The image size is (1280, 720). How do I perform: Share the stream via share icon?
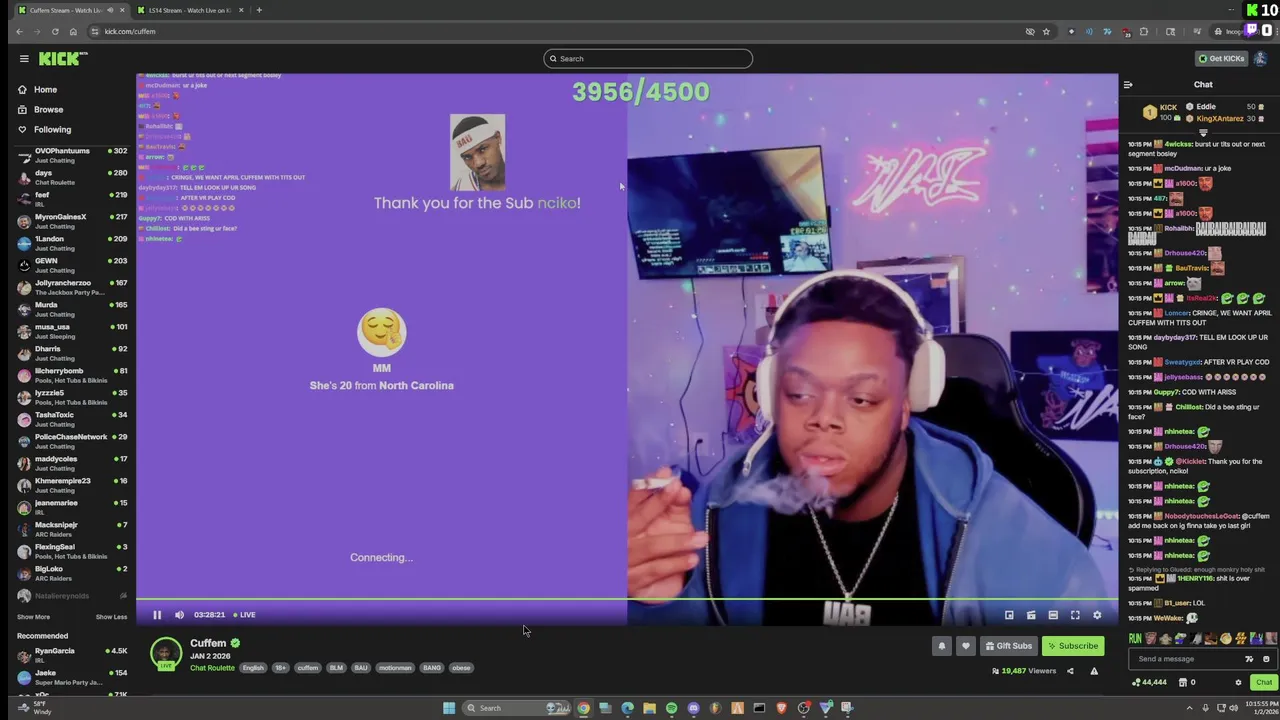1070,671
